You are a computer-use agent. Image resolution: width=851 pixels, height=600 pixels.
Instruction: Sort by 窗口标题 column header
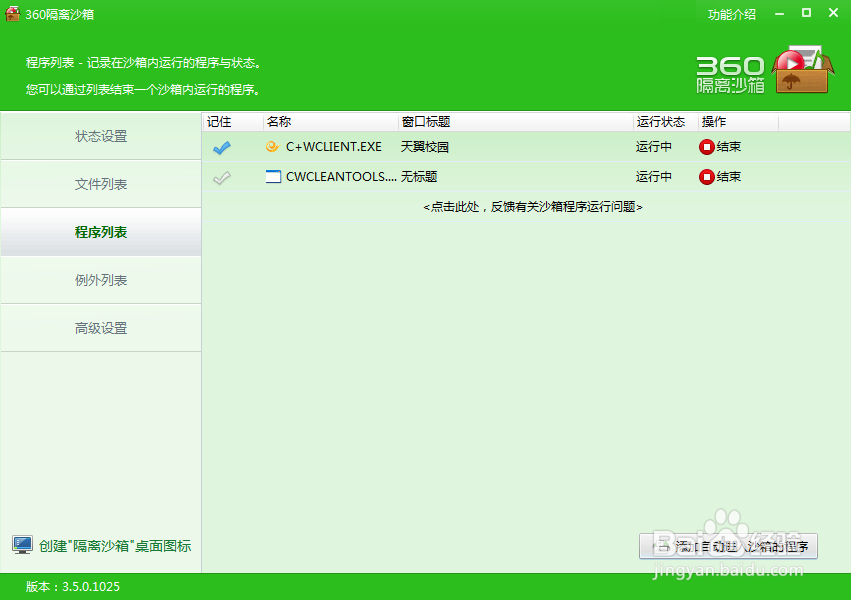[x=516, y=122]
